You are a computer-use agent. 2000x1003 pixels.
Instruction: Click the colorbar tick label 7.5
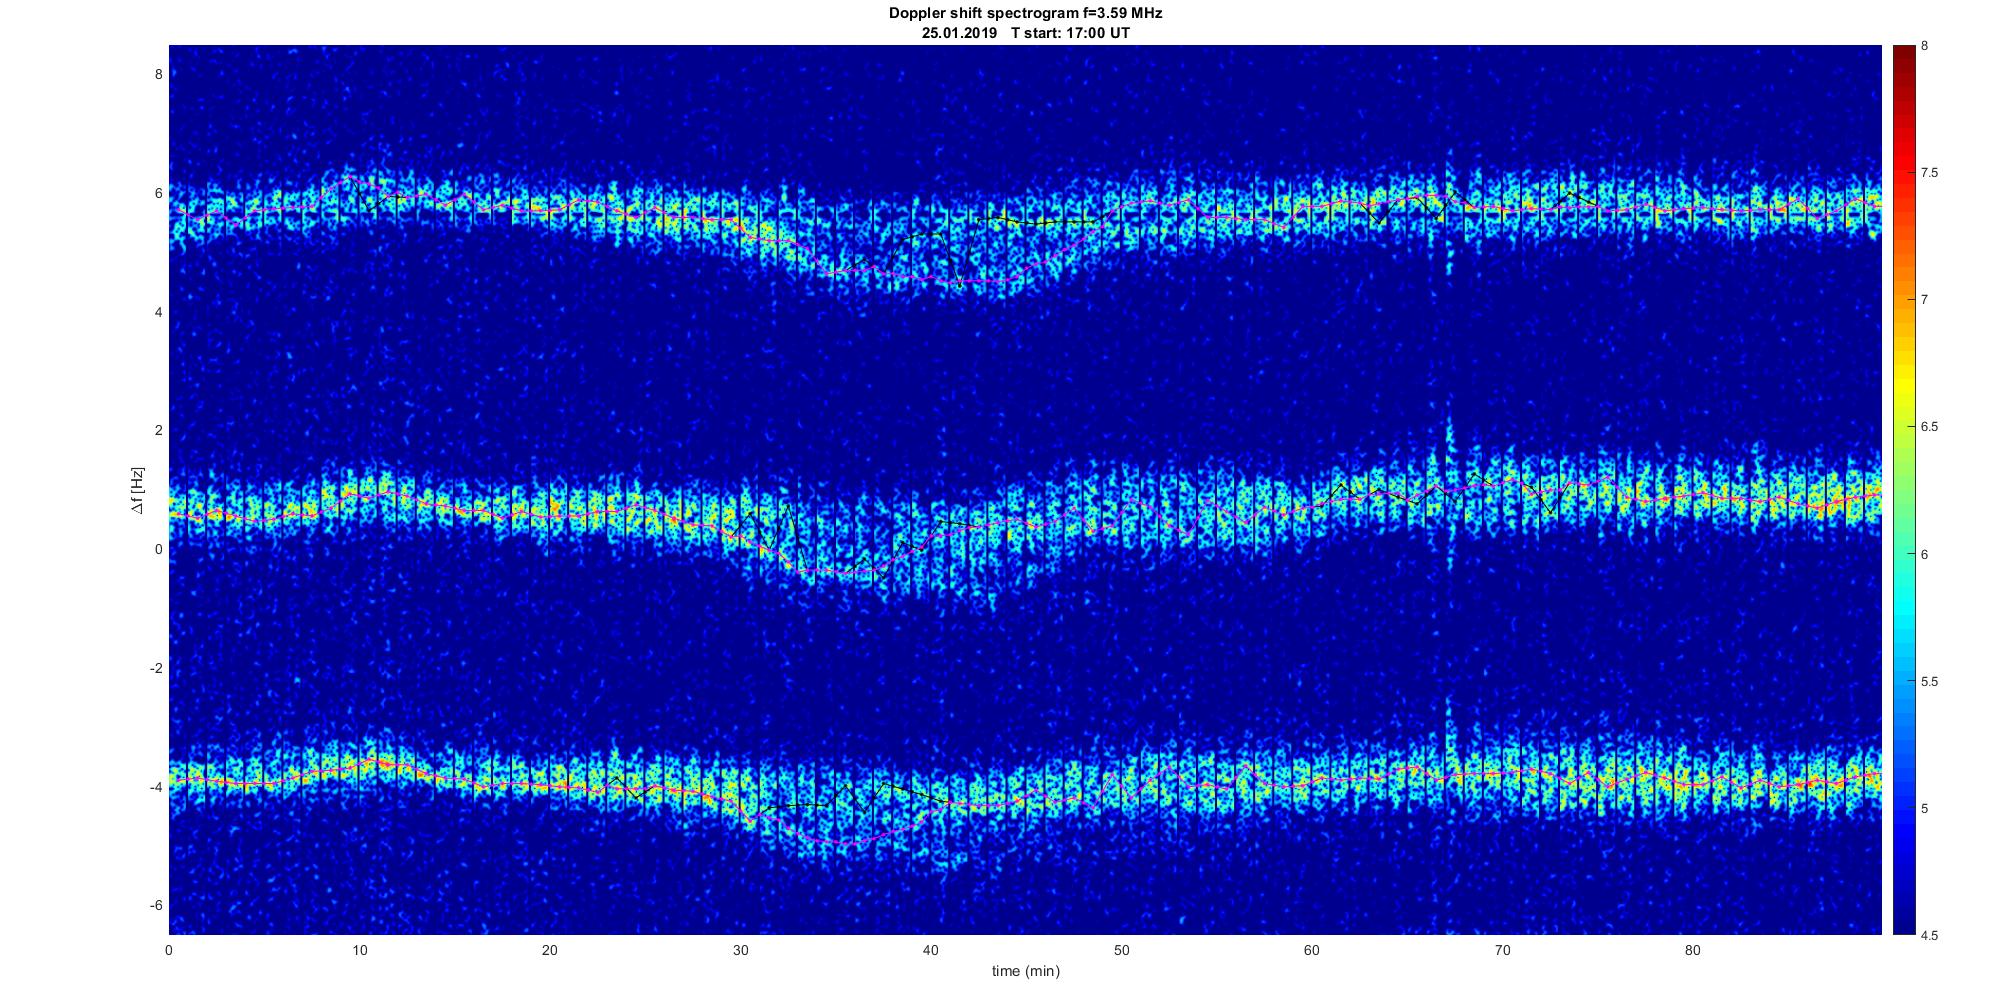(1930, 173)
